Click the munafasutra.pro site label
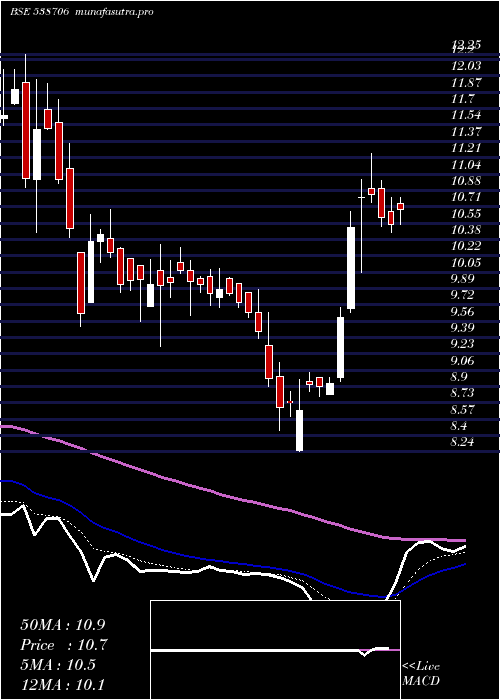 [x=112, y=12]
